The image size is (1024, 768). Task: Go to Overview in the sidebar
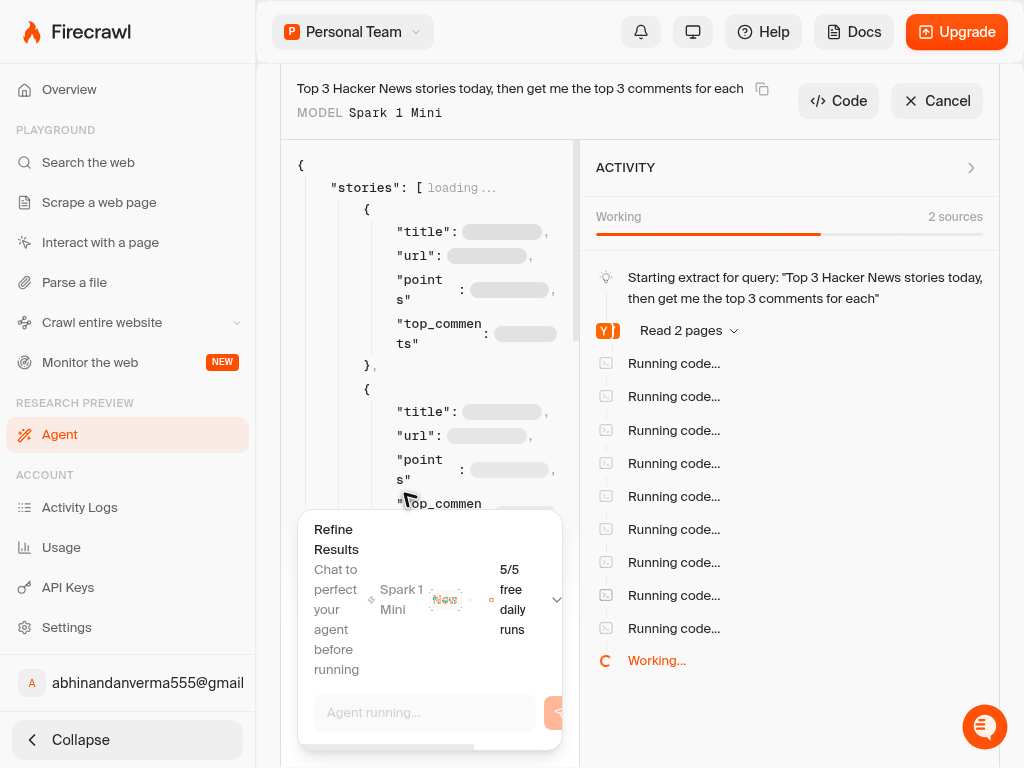pyautogui.click(x=127, y=89)
